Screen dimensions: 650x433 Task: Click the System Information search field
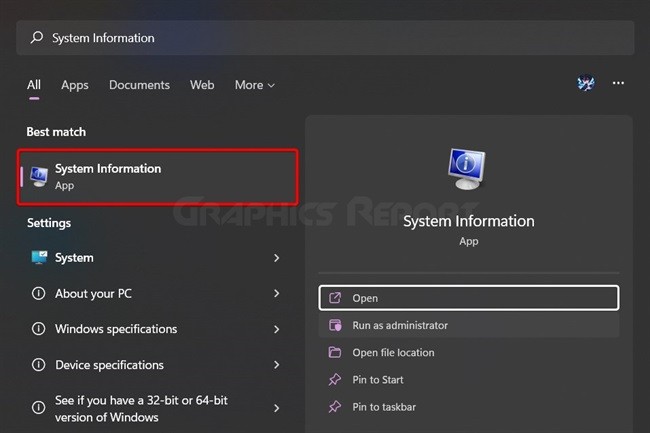coord(325,38)
